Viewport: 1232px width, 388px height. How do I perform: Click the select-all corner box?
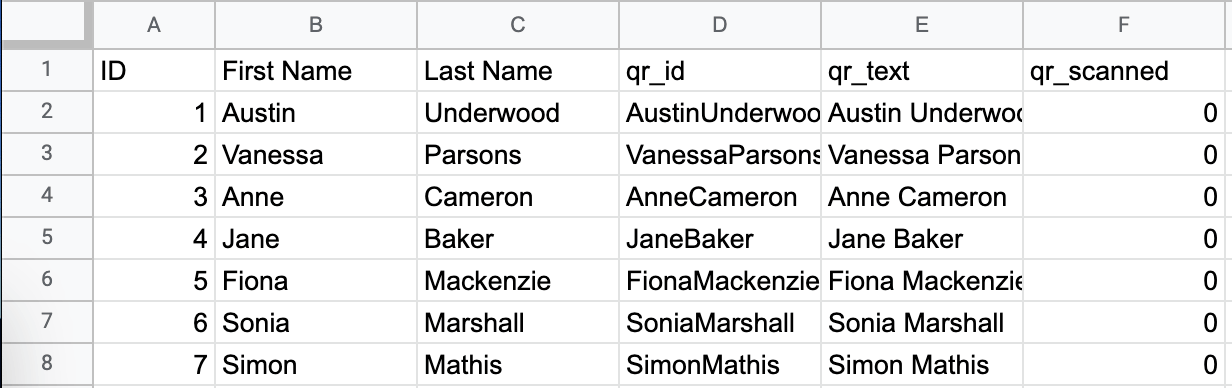point(46,26)
